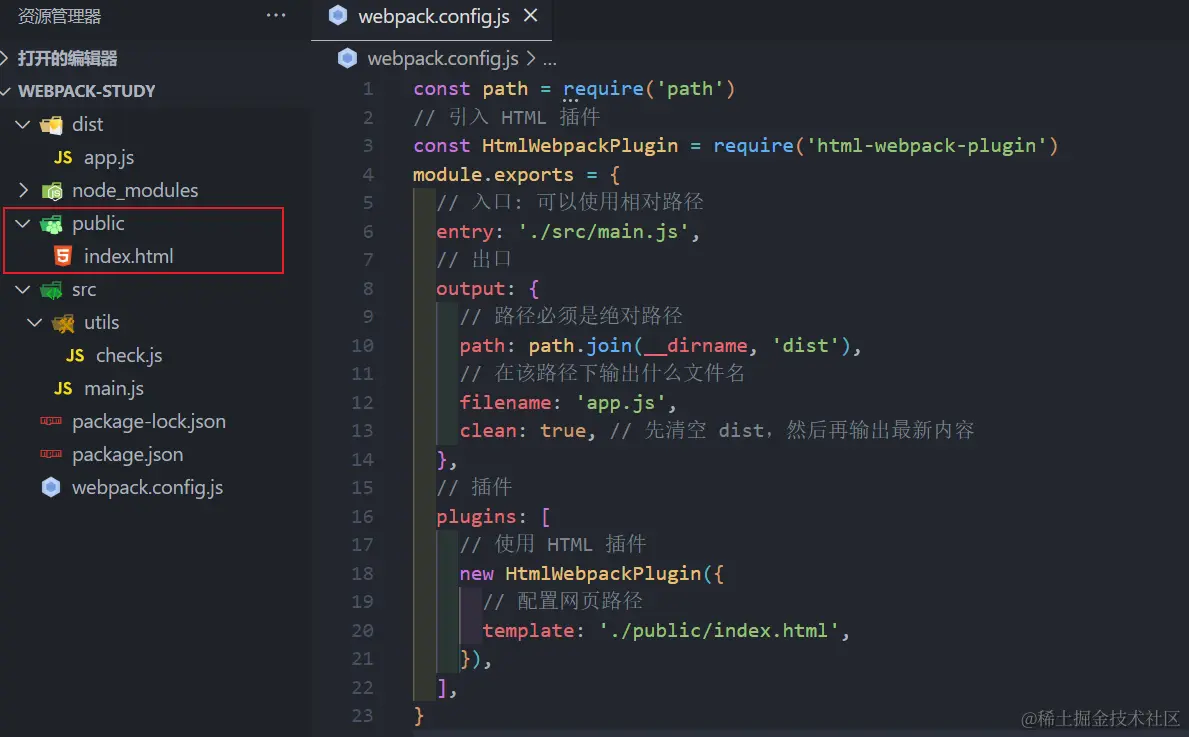Open the index.html file
The height and width of the screenshot is (737, 1189).
pyautogui.click(x=128, y=256)
